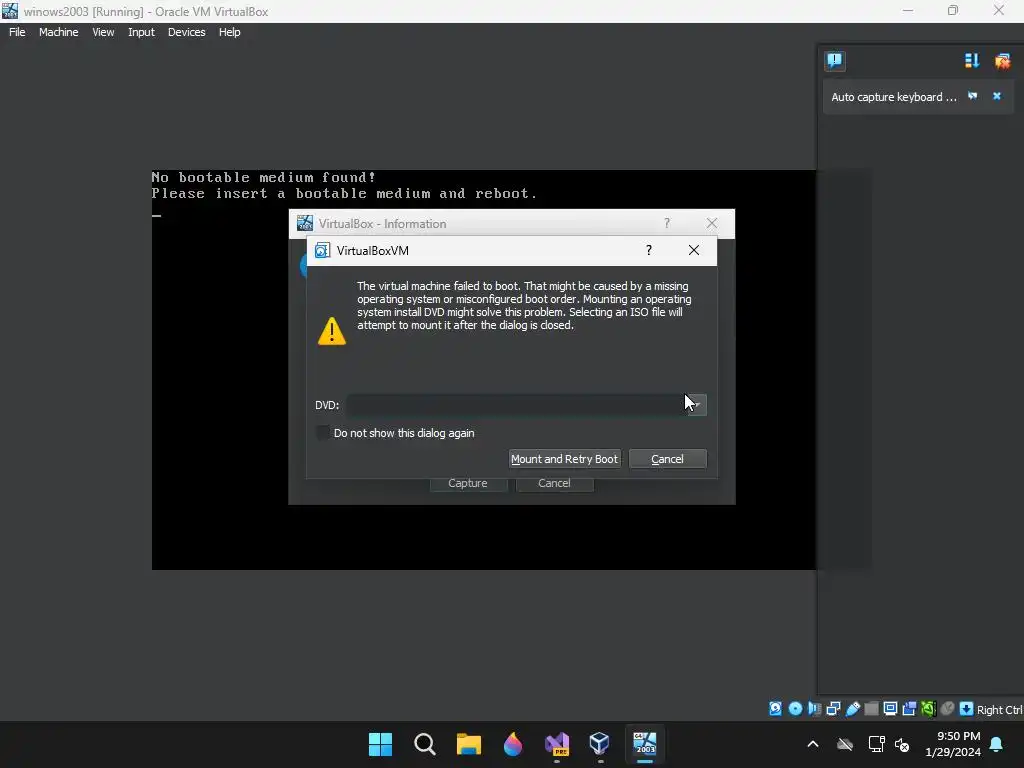Click the cloud sync tray icon

pos(845,744)
